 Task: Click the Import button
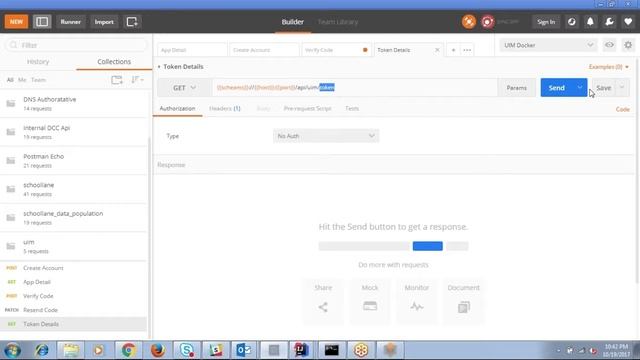104,22
